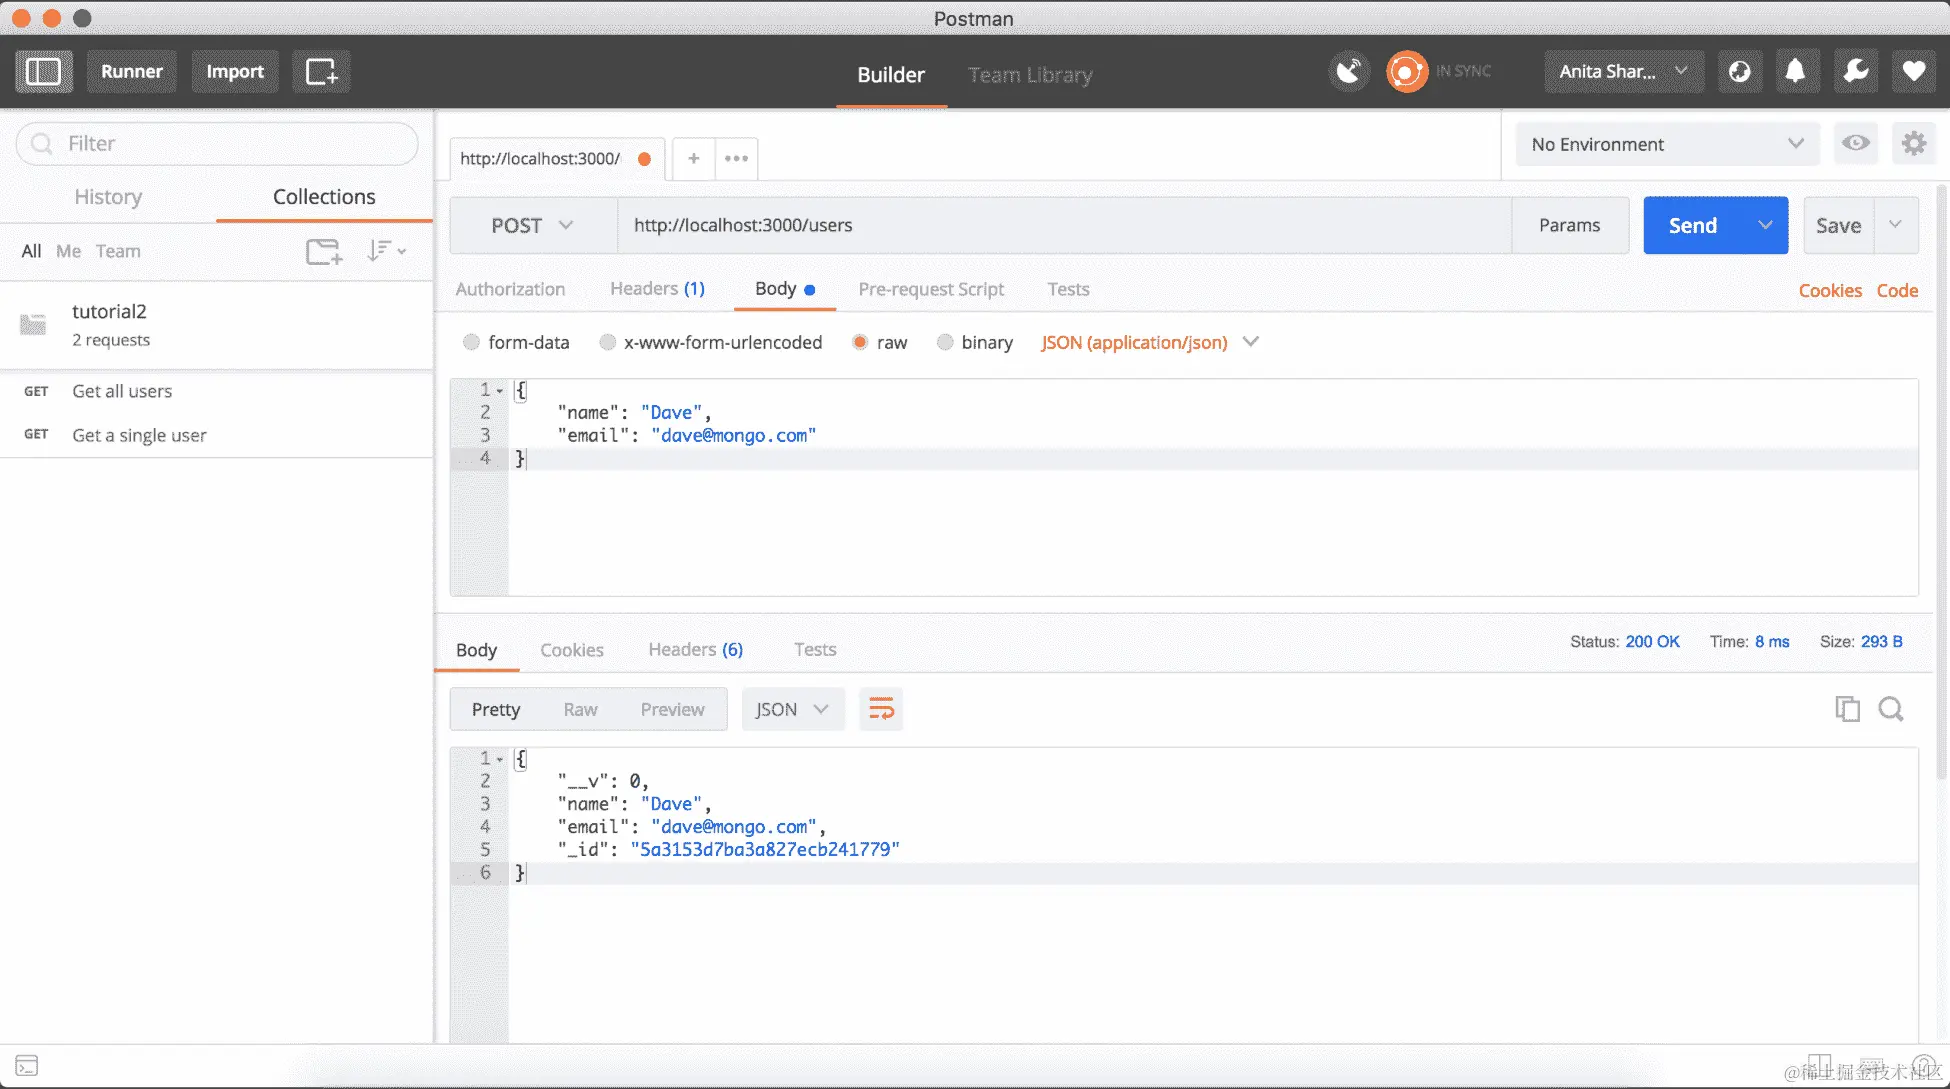Click the blue Send button
Image resolution: width=1950 pixels, height=1089 pixels.
point(1693,226)
